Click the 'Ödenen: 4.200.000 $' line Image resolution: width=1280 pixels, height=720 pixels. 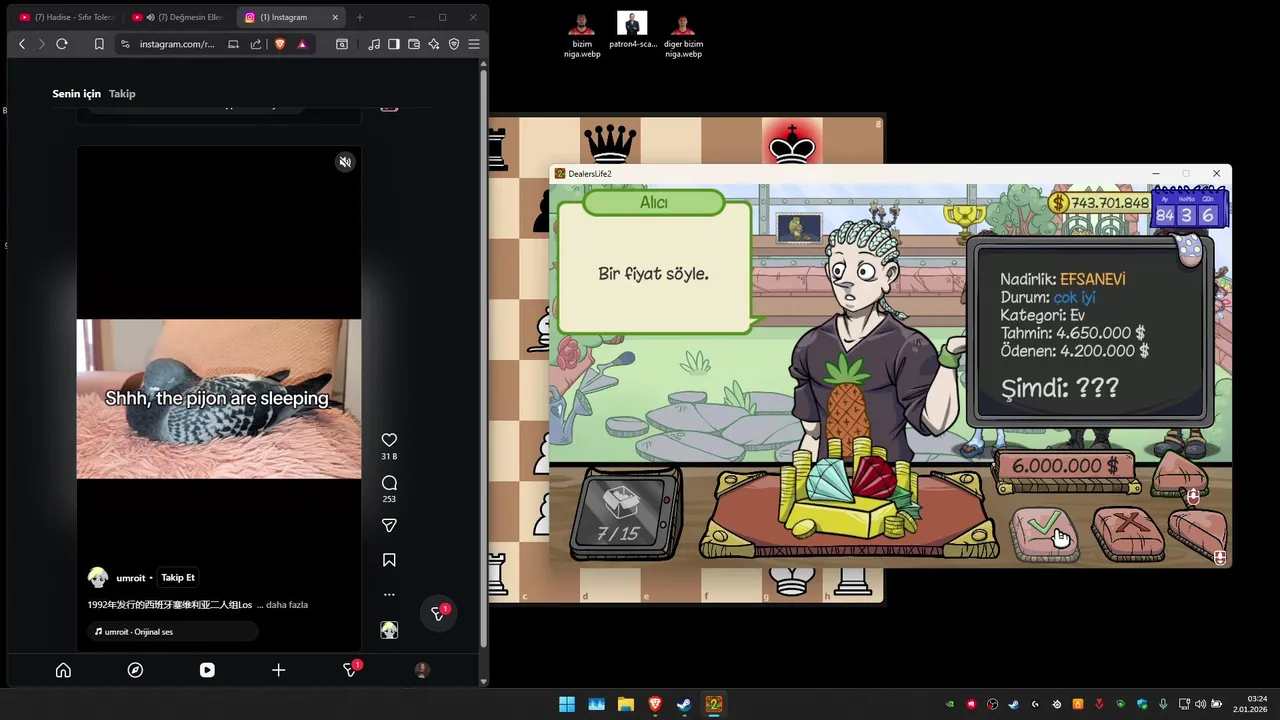1074,351
